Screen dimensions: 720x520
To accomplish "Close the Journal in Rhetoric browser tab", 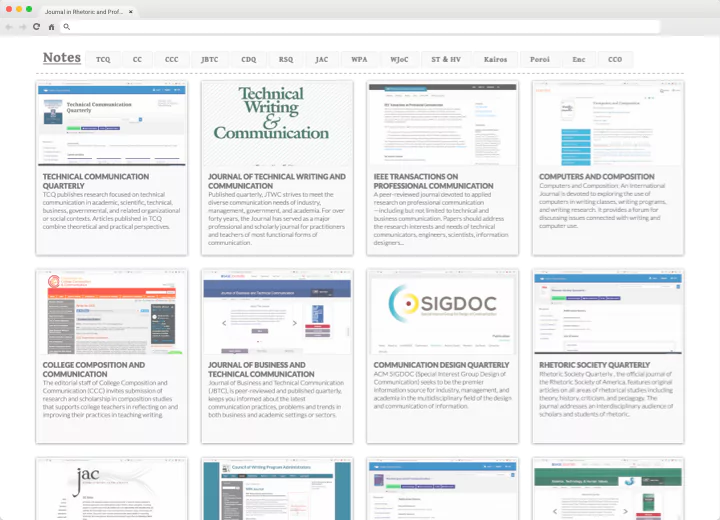I will pos(131,12).
